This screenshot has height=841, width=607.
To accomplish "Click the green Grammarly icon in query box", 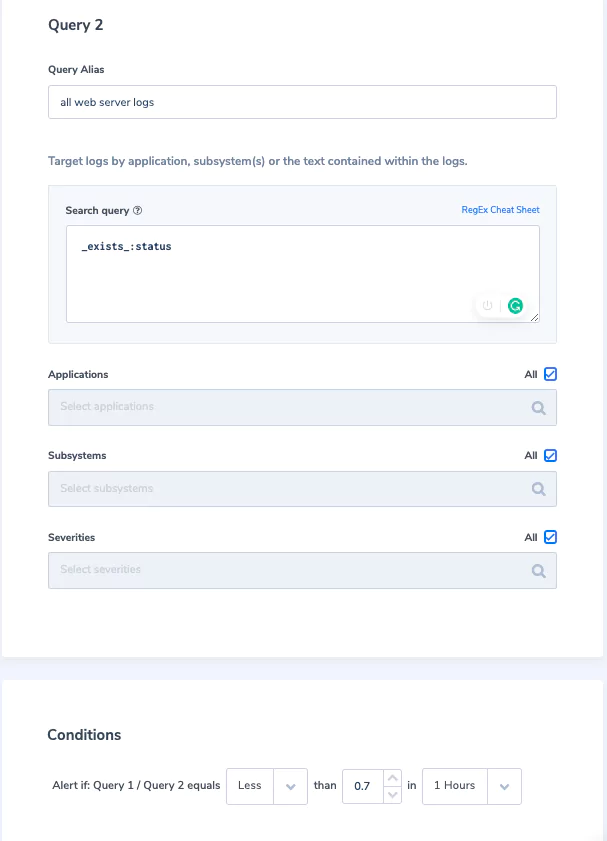I will point(515,306).
